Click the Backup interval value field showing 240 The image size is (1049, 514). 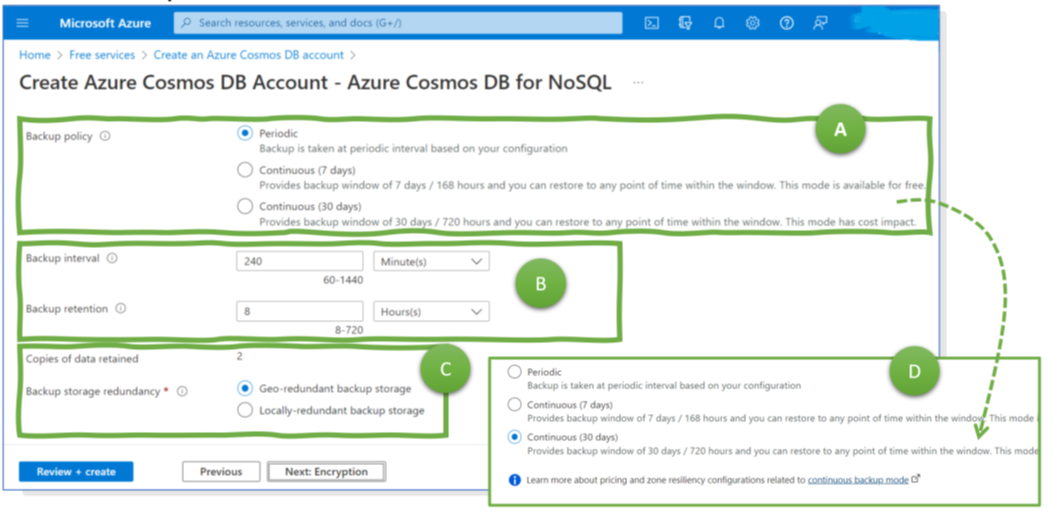[x=300, y=262]
